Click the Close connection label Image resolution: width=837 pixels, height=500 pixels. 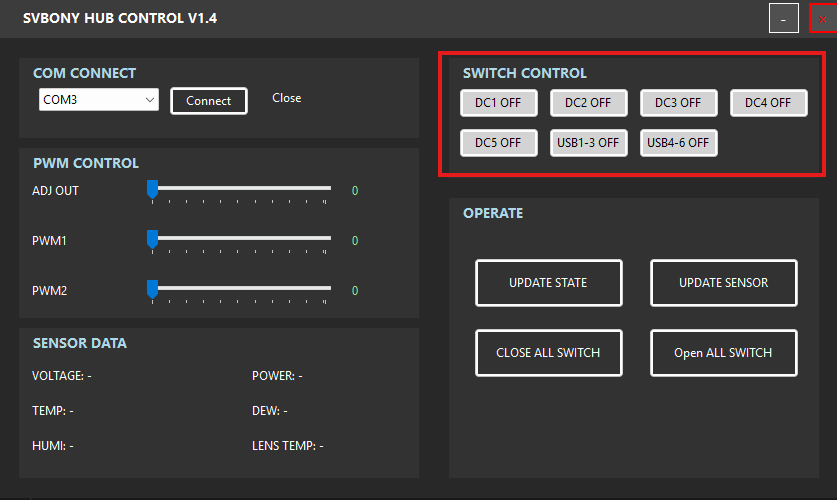click(x=287, y=98)
